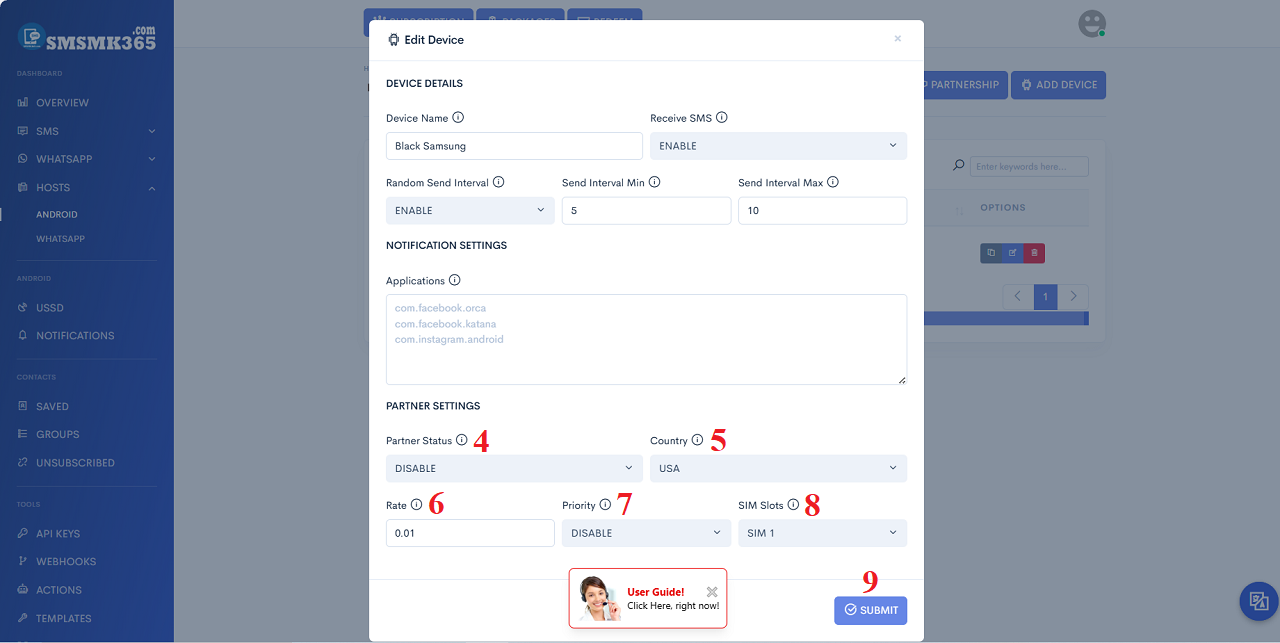The image size is (1280, 643).
Task: Click the OPTIONS column header
Action: (1003, 208)
